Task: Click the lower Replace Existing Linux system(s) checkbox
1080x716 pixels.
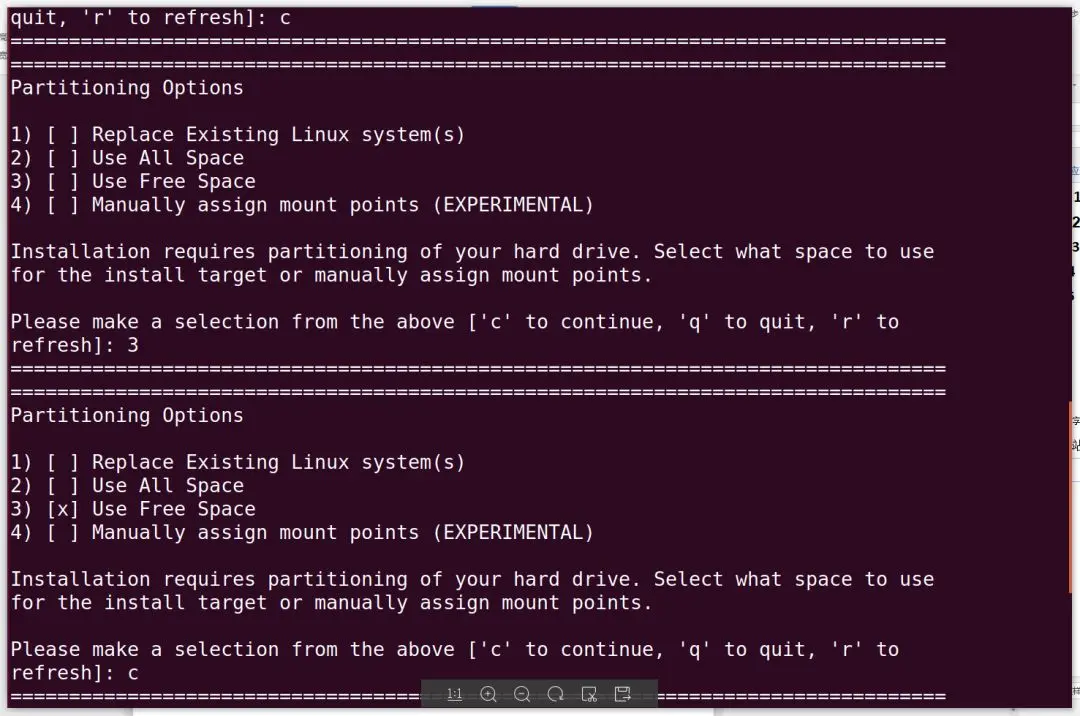Action: pos(62,463)
